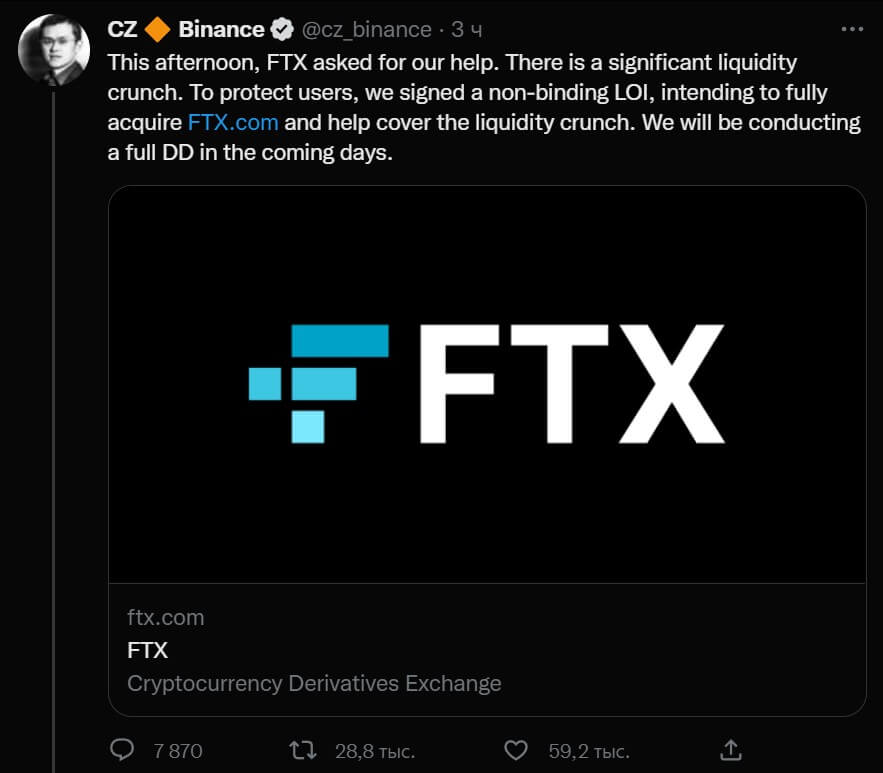Click the three-dot more options icon
The width and height of the screenshot is (883, 773).
point(851,30)
